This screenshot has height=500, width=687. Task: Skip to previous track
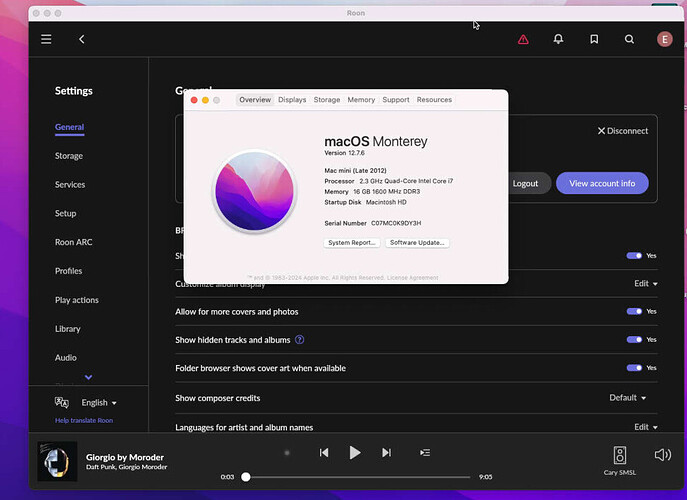tap(324, 453)
